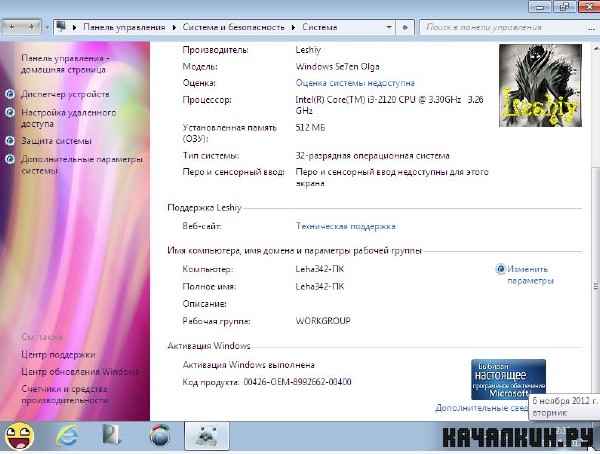Click the shield icon next to Изменить параметры
Image resolution: width=600 pixels, height=454 pixels.
[x=501, y=269]
